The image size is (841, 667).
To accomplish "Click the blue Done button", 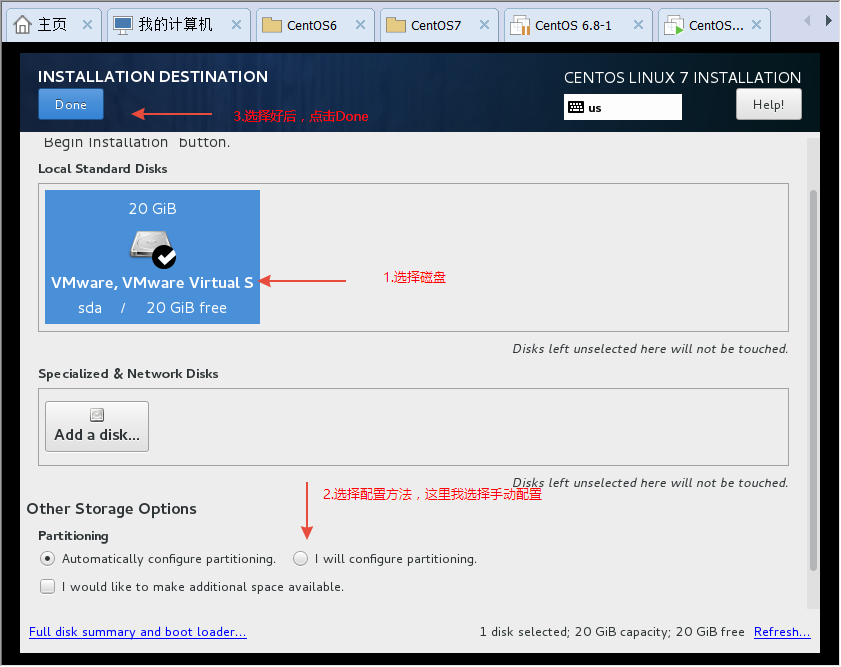I will pos(71,105).
